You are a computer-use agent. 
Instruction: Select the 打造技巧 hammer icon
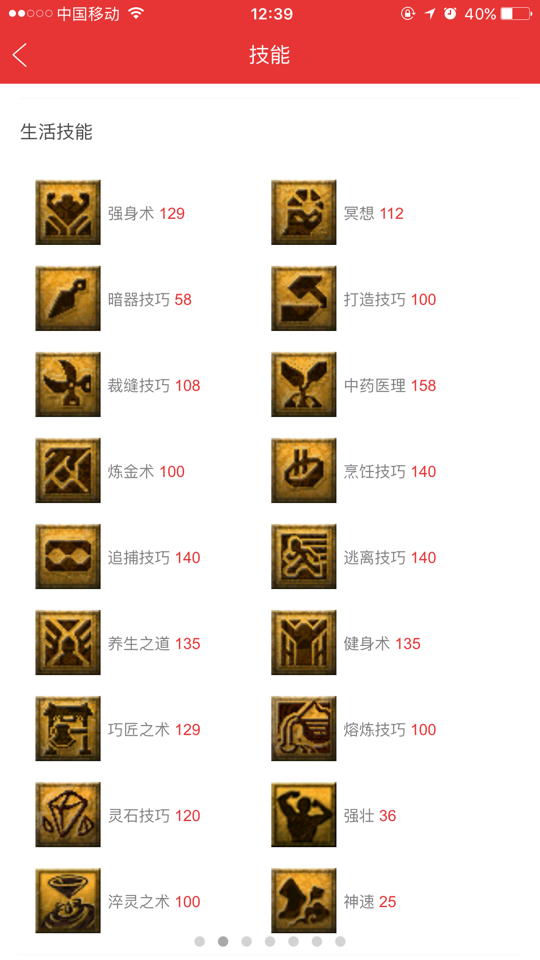tap(304, 299)
